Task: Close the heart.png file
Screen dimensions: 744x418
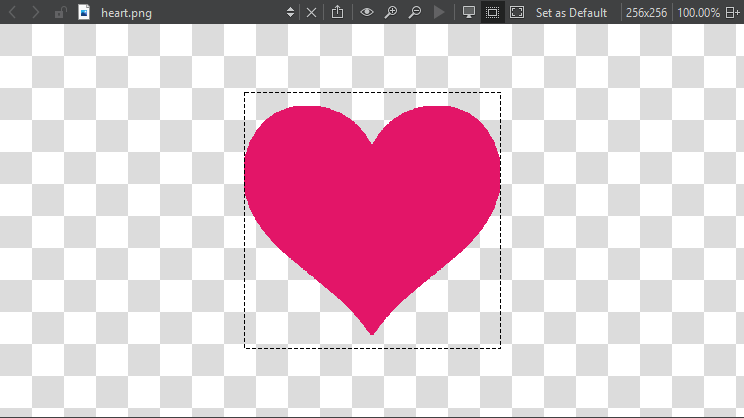Action: (311, 12)
